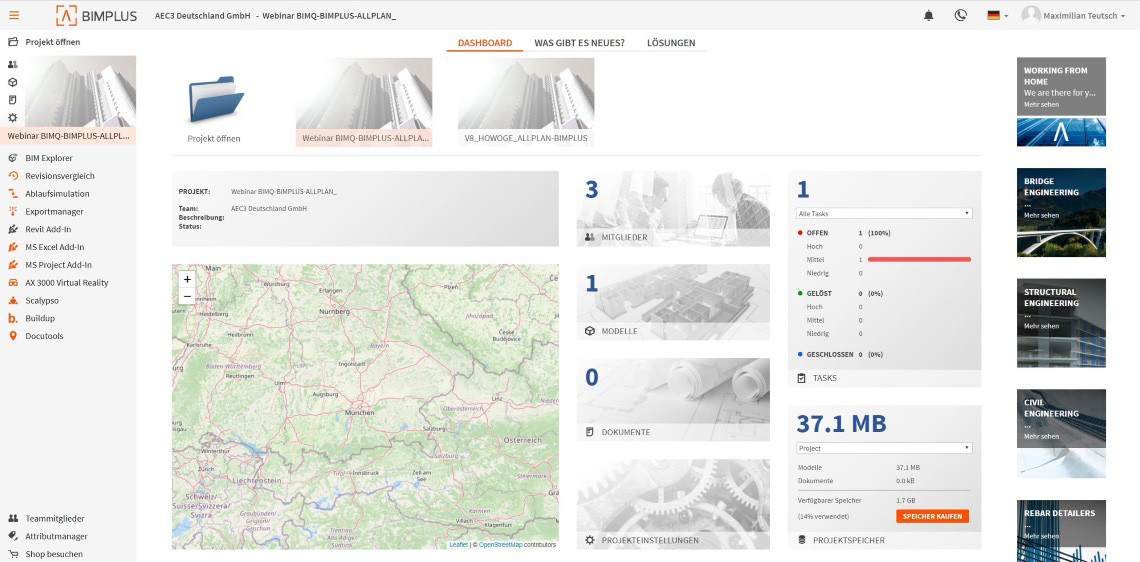Click the red Mittel task progress bar
This screenshot has width=1140, height=562.
(x=919, y=260)
